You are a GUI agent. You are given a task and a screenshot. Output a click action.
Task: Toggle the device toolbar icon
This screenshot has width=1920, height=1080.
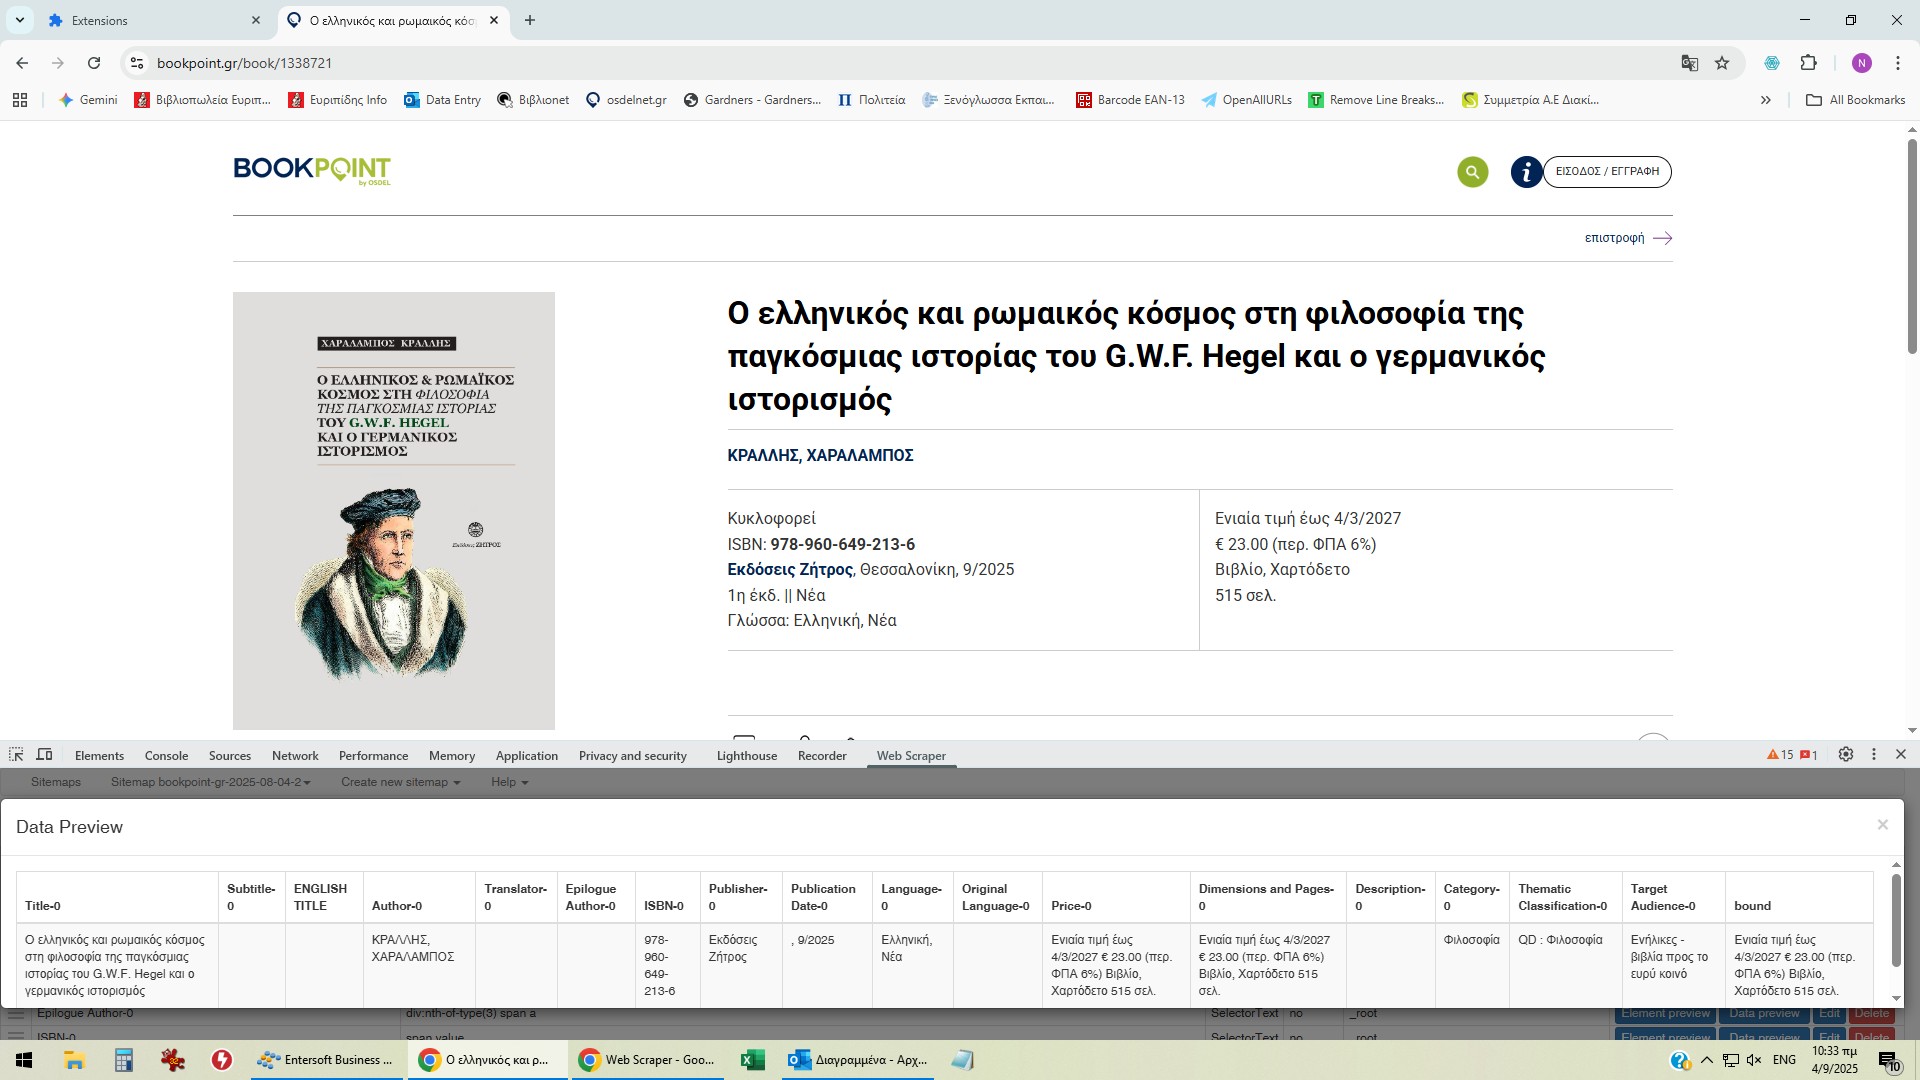tap(45, 755)
